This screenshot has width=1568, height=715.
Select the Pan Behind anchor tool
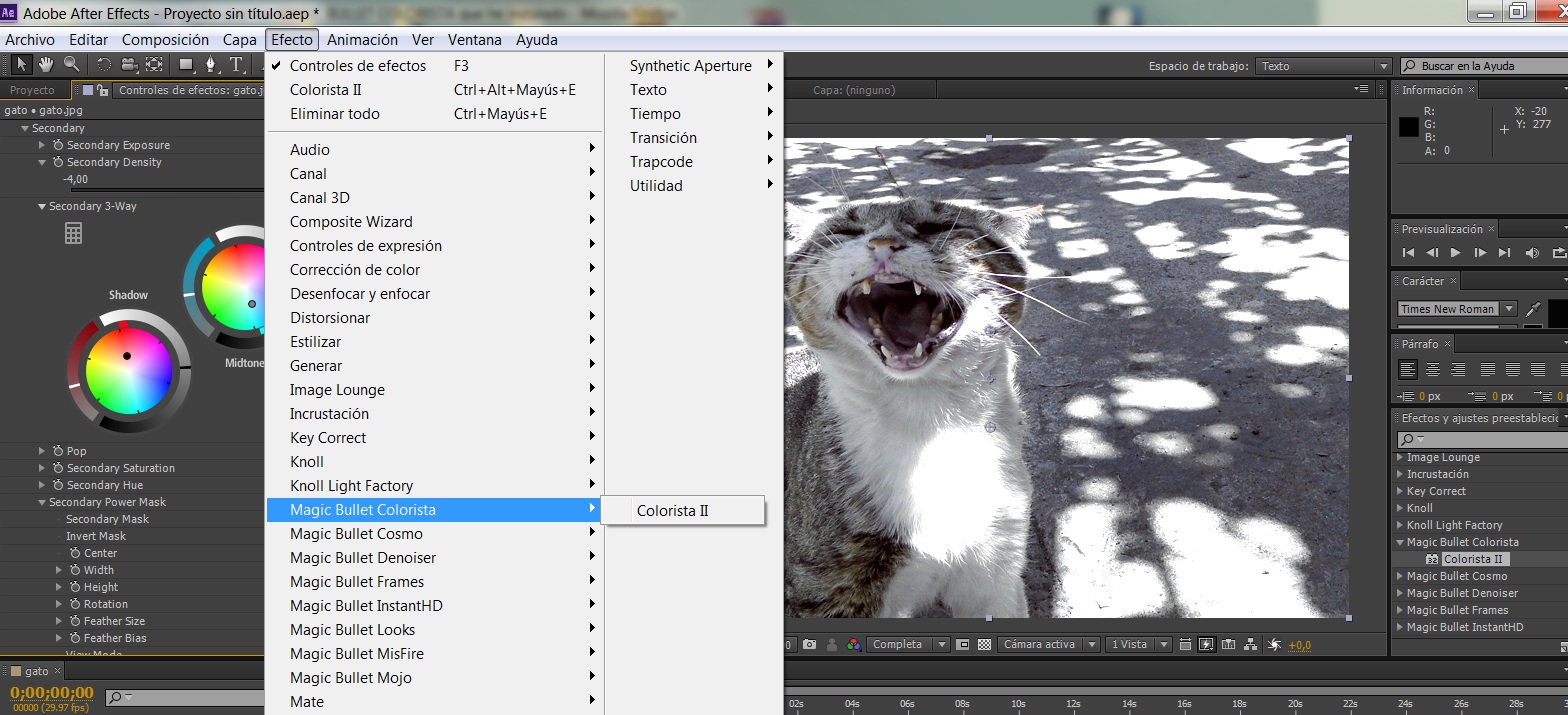point(154,65)
